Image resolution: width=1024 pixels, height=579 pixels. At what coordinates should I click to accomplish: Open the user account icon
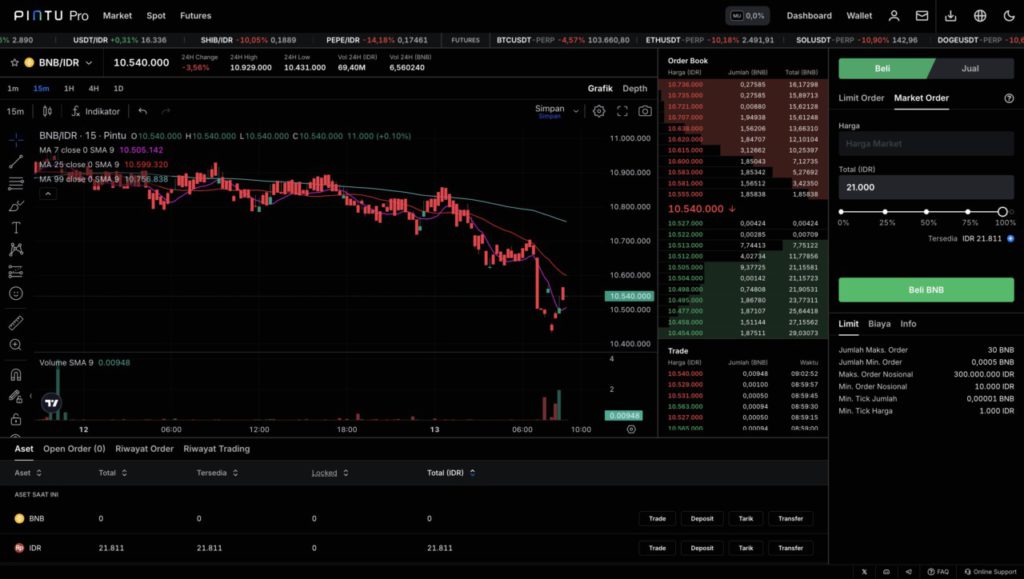(x=894, y=16)
